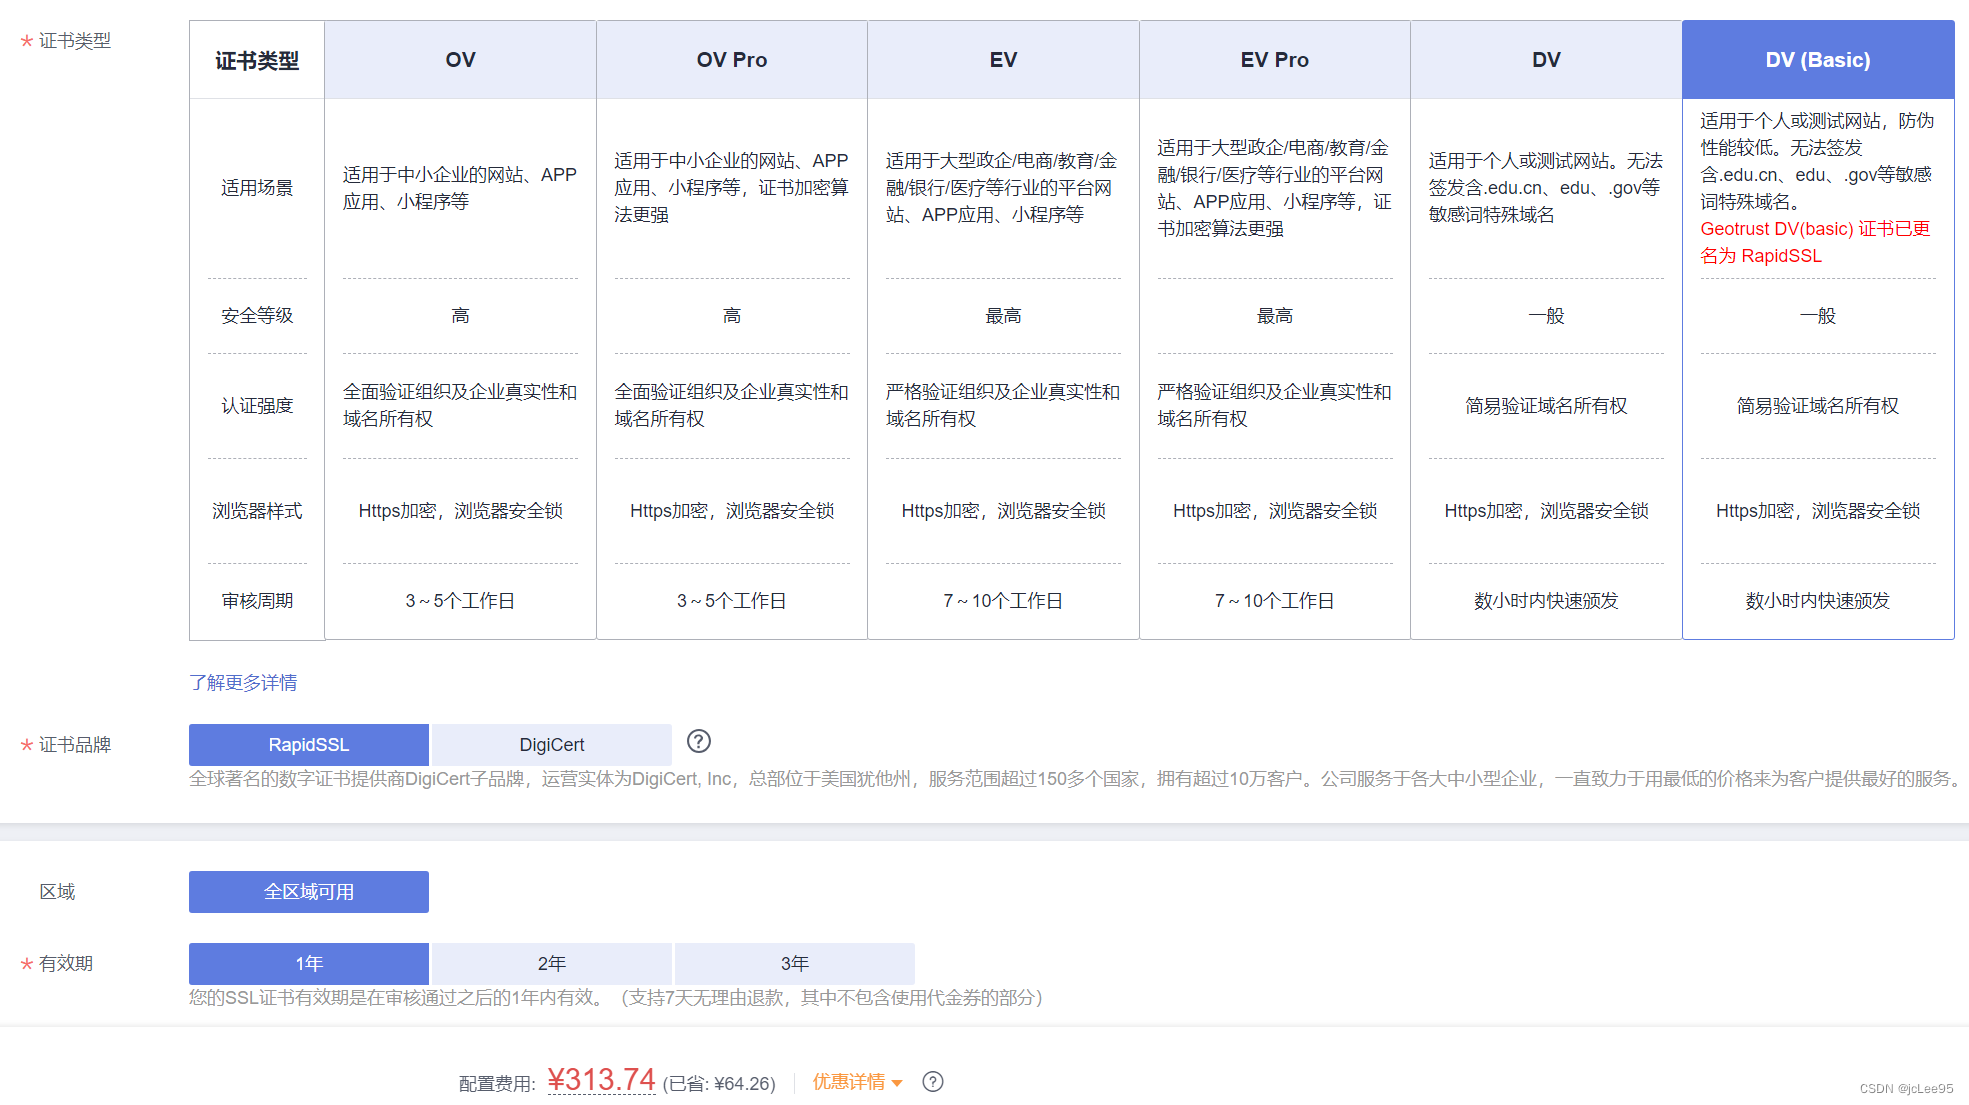Click OV review period 3～5个工作日 cell
Screen dimensions: 1969x1105
[x=460, y=601]
